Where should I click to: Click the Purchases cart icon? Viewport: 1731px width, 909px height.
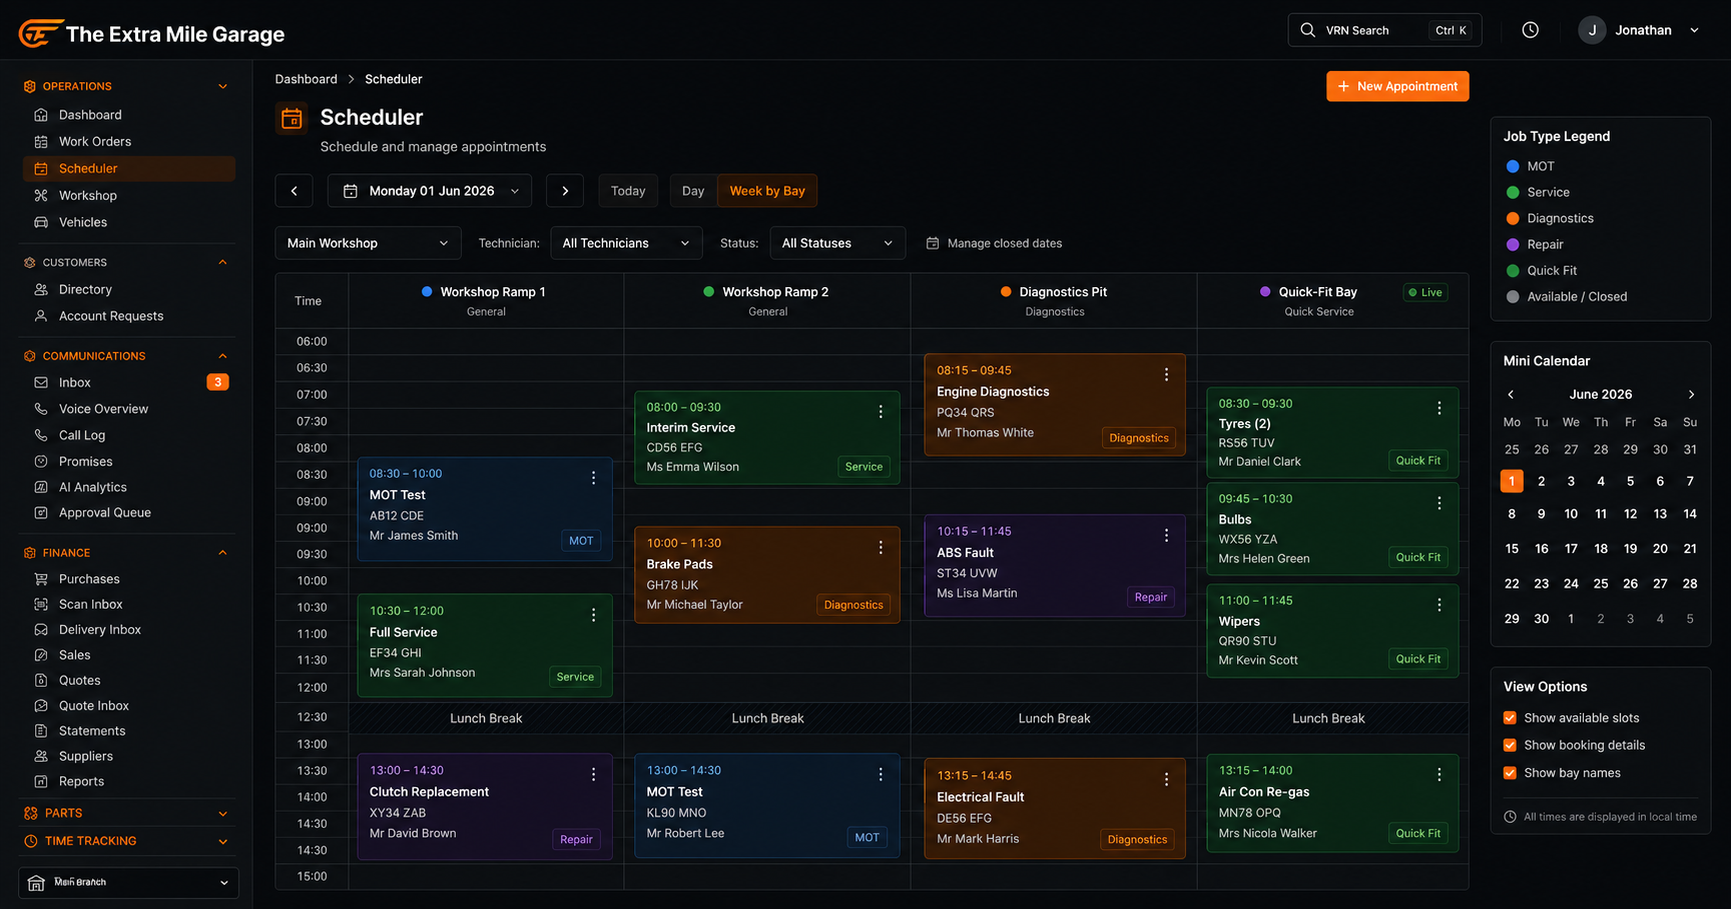[x=41, y=579]
